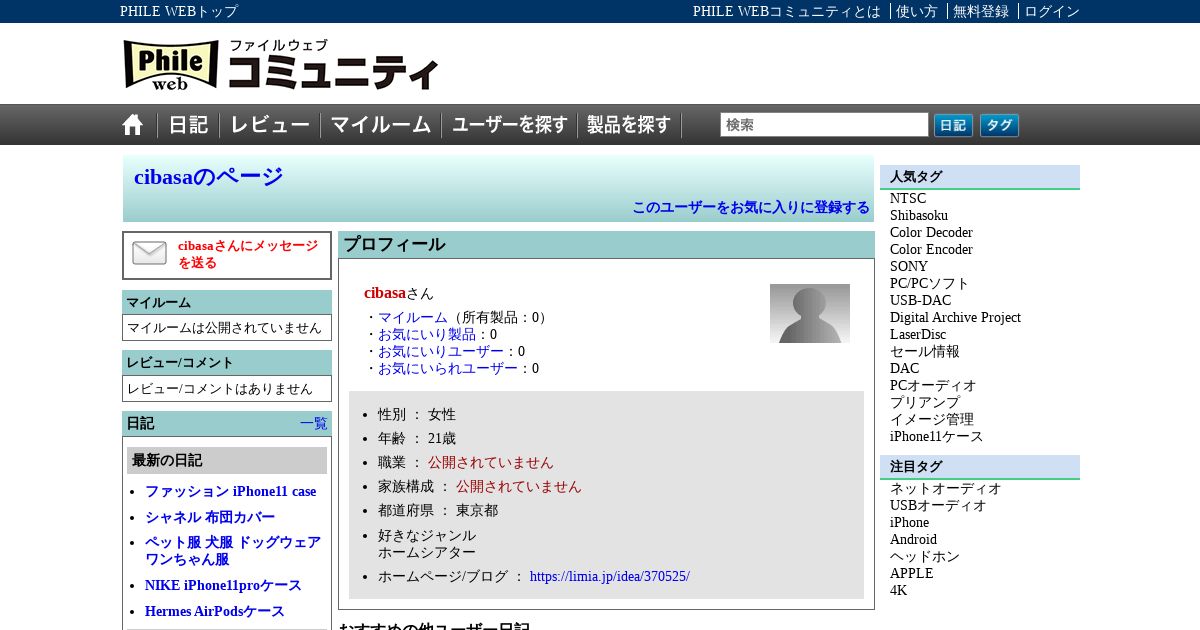Select the Shibasoku popular tag
The image size is (1200, 630).
click(x=919, y=215)
